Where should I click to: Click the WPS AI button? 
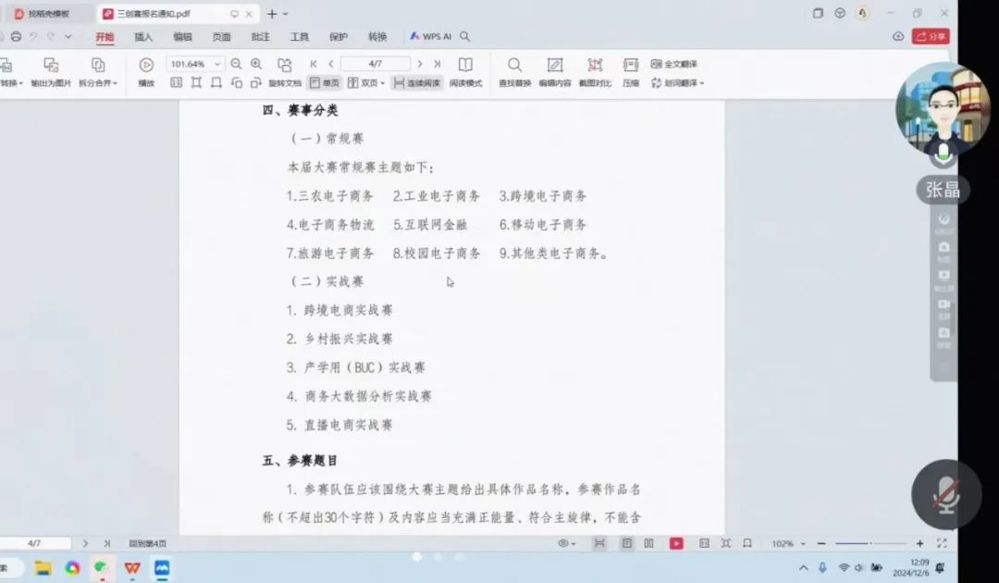click(x=431, y=37)
